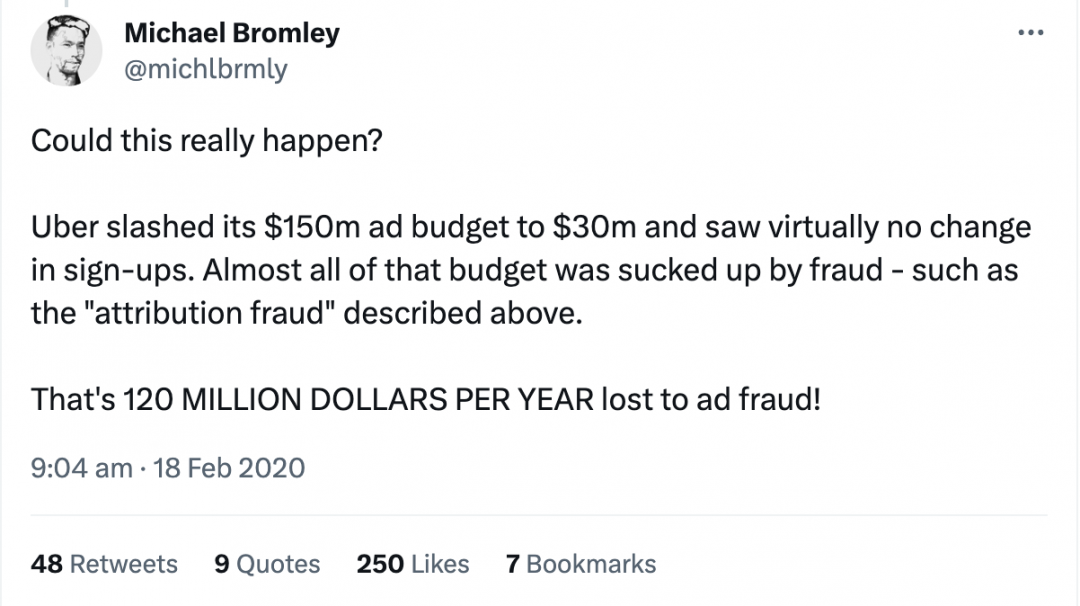The image size is (1080, 606).
Task: Click the "120 MILLION DOLLARS PER YEAR" text
Action: pyautogui.click(x=358, y=399)
